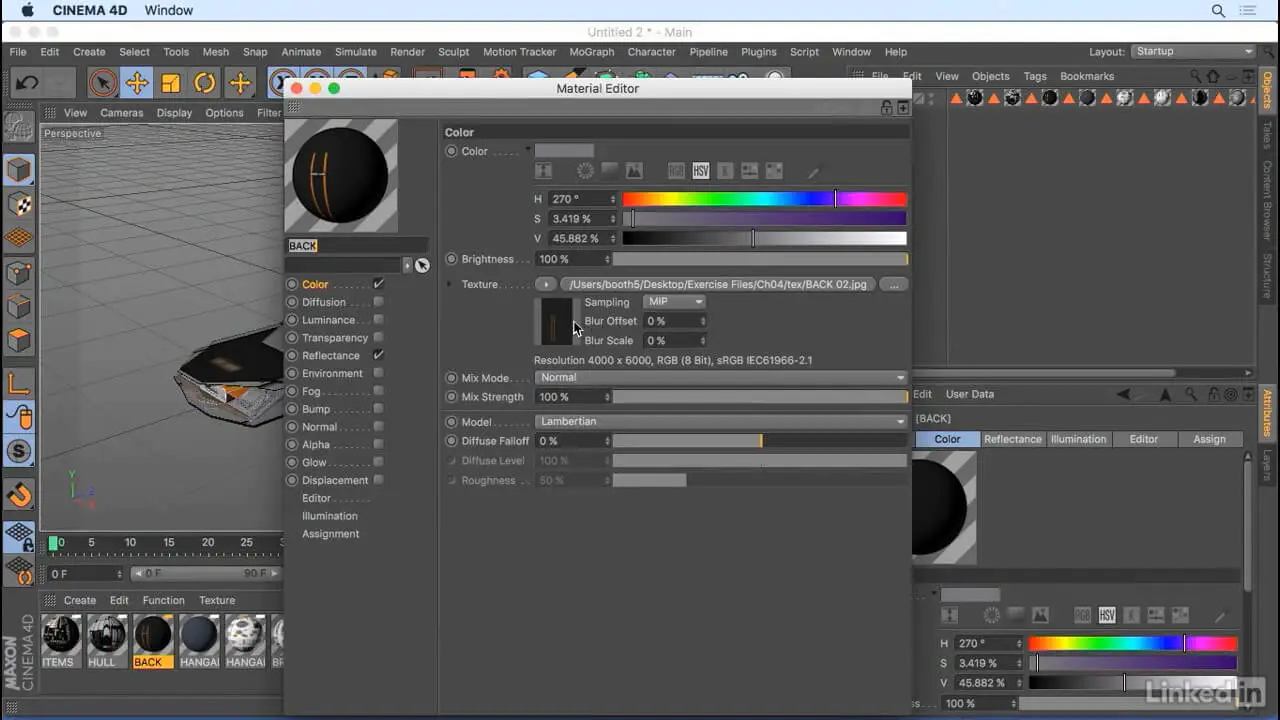
Task: Switch to Edges mode icon
Action: (19, 307)
